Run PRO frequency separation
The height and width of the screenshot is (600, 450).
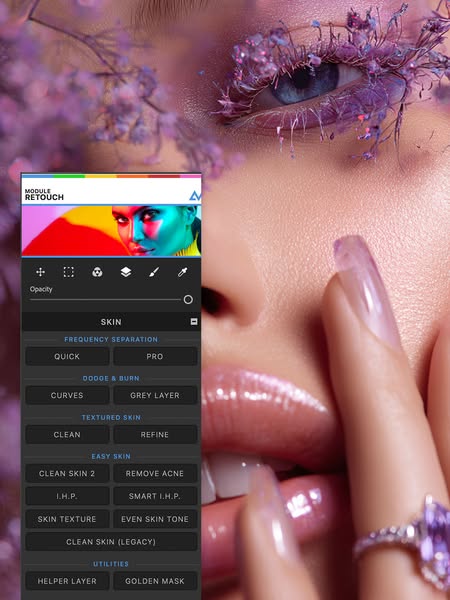pos(155,356)
